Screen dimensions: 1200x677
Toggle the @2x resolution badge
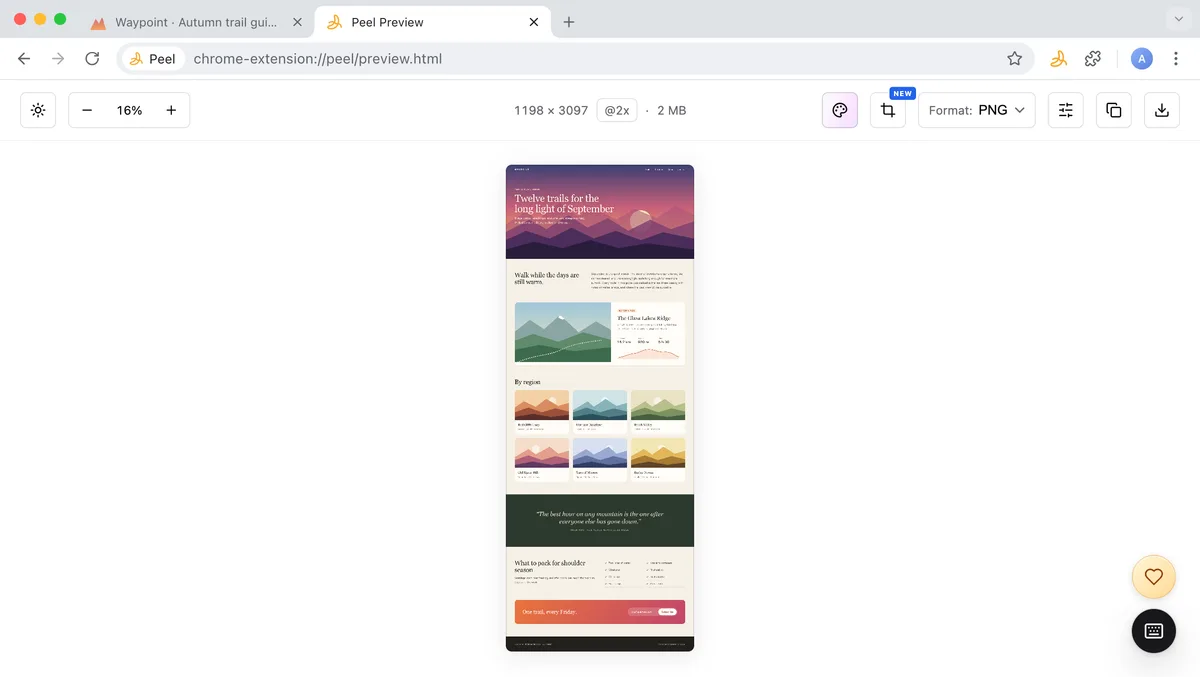click(617, 110)
